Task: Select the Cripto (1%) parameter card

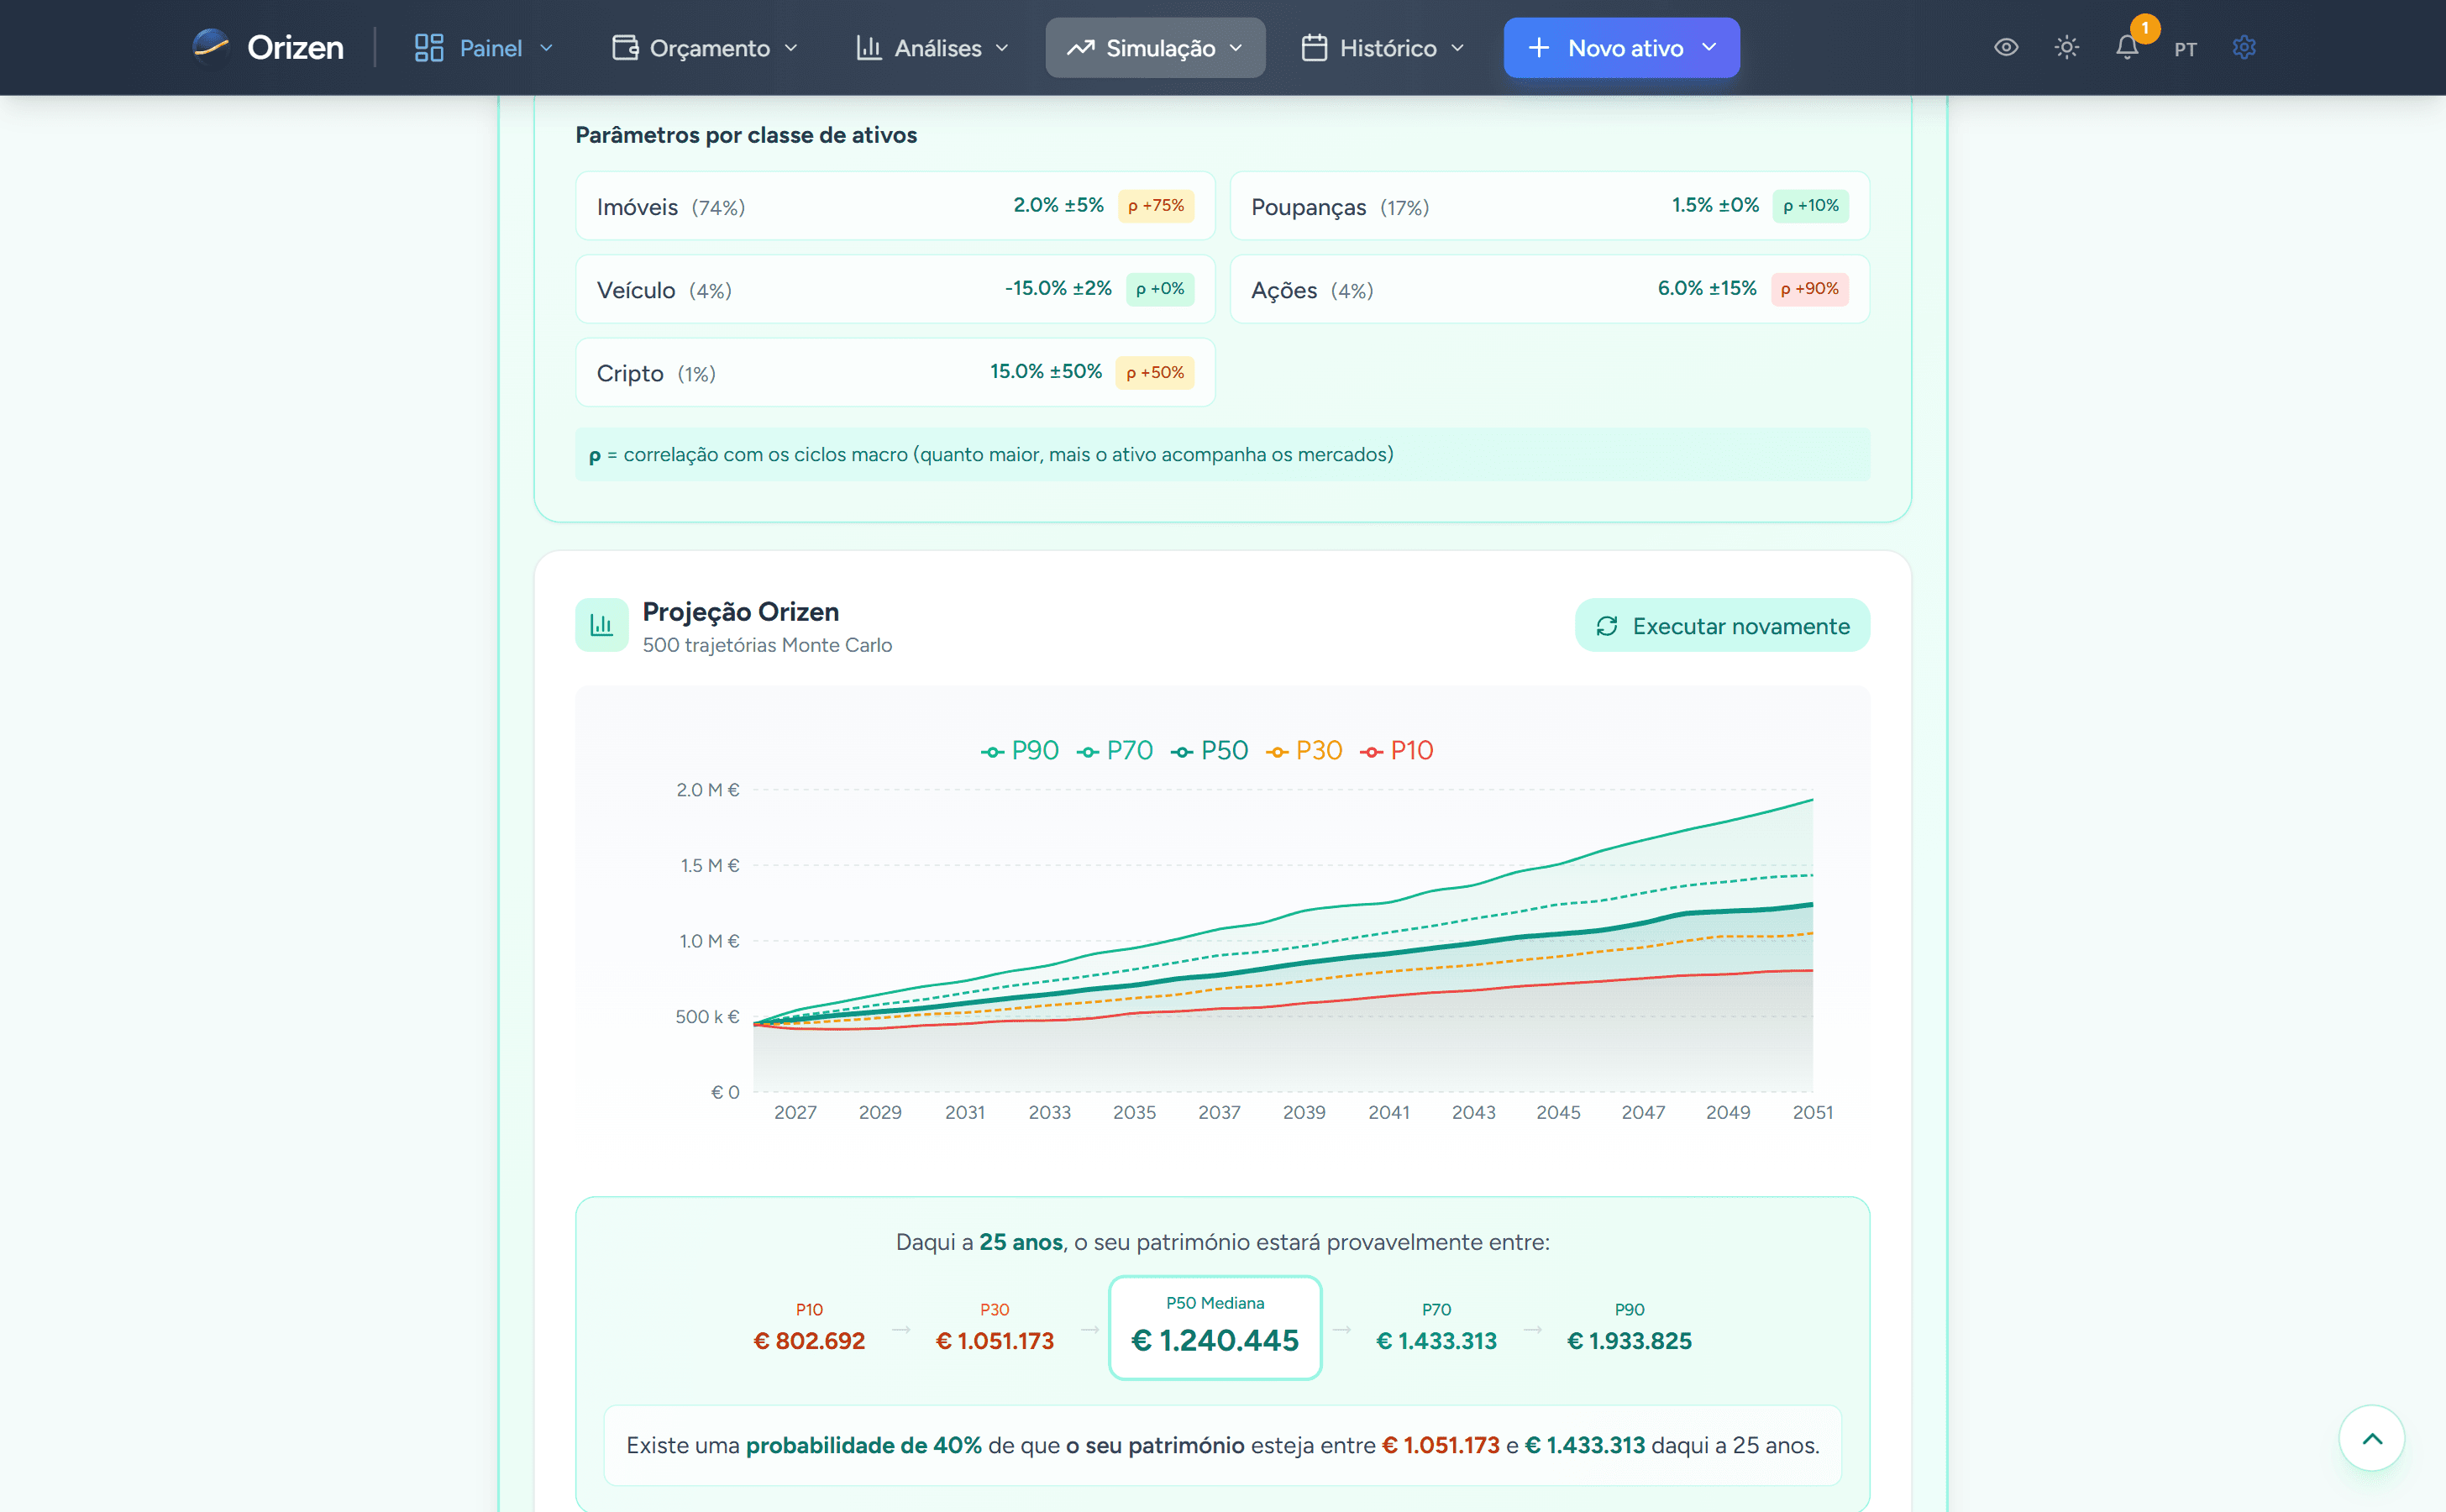Action: [895, 372]
